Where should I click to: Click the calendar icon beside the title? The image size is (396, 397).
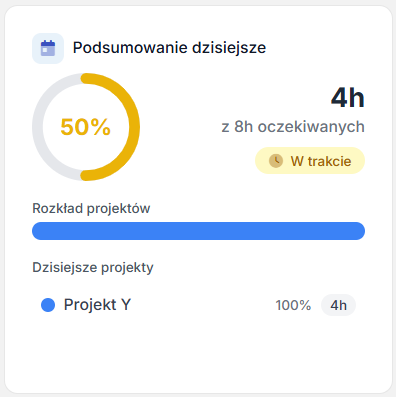[48, 48]
